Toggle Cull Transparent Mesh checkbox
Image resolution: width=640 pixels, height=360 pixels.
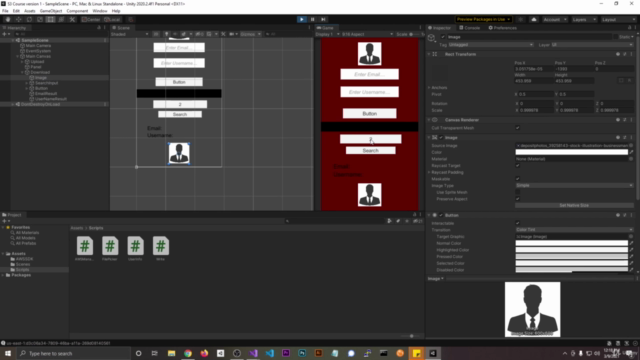(518, 128)
